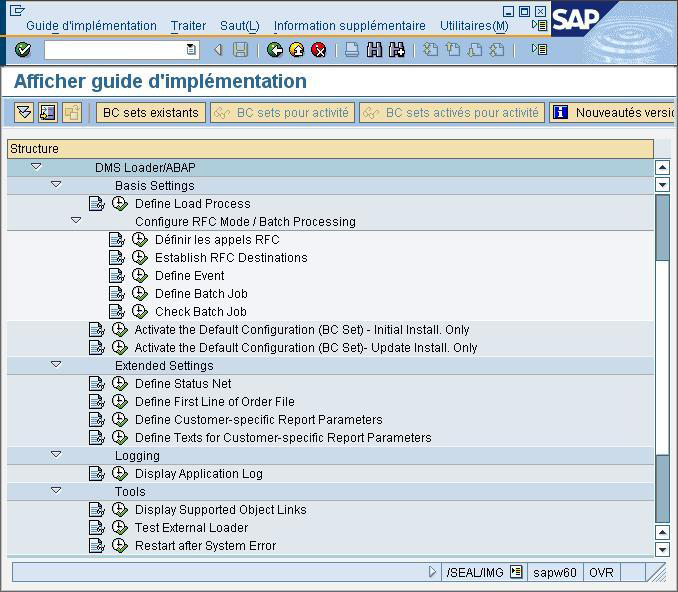Click the Print icon in standard toolbar
Screen dimensions: 678x592
(x=352, y=50)
